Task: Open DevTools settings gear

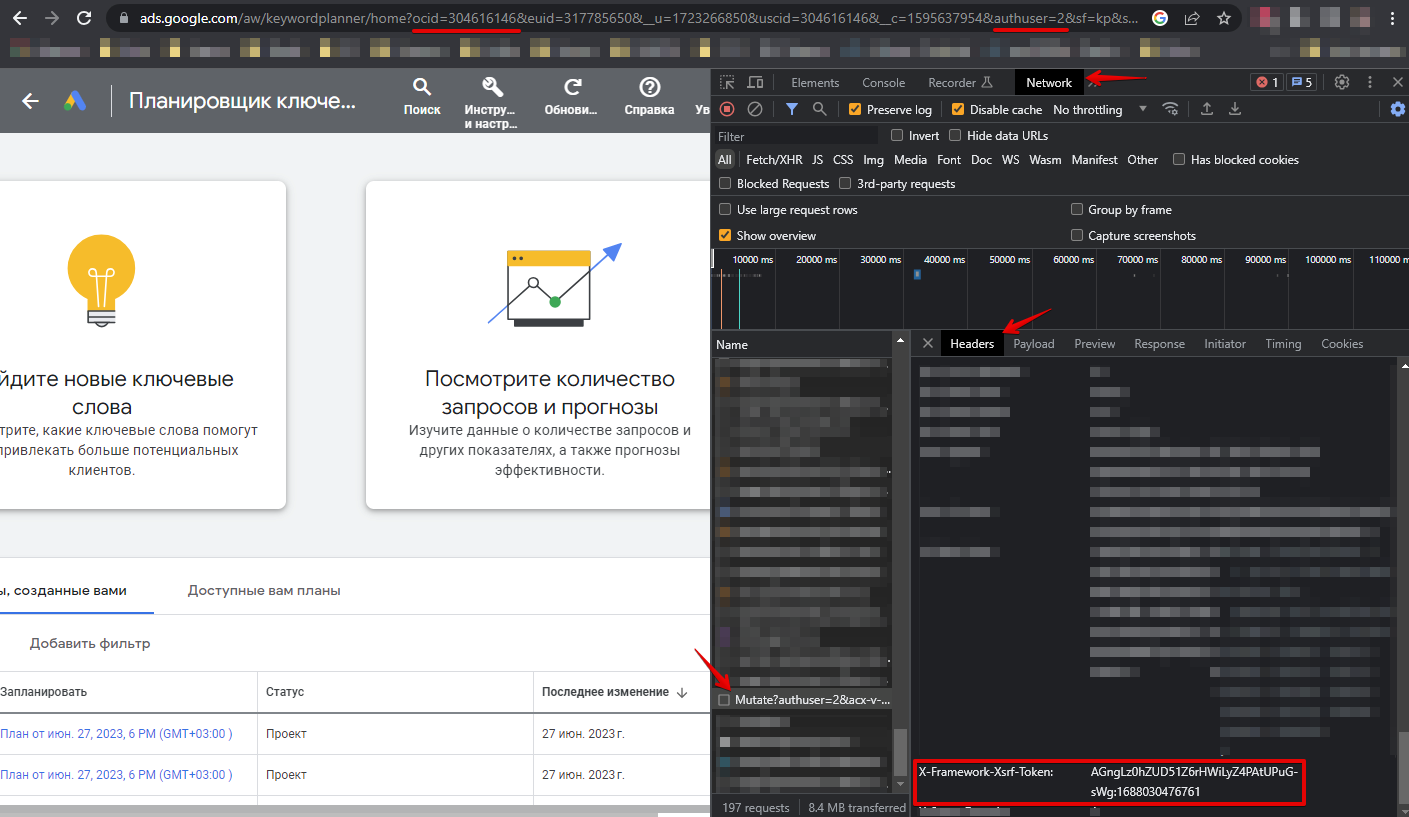Action: click(1342, 83)
